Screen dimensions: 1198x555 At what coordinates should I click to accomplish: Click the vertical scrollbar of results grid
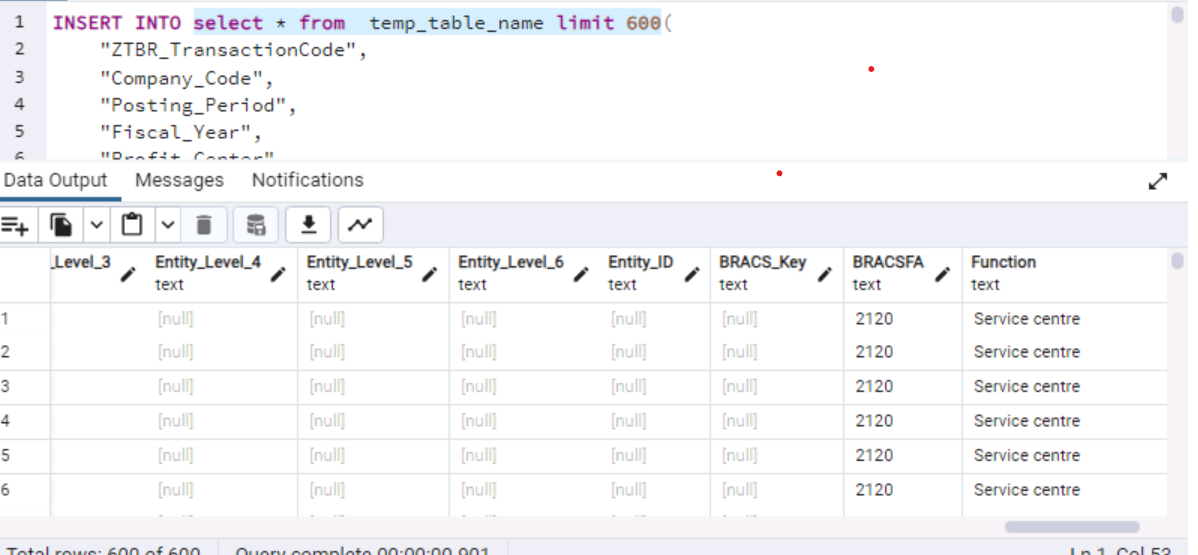[x=1177, y=261]
